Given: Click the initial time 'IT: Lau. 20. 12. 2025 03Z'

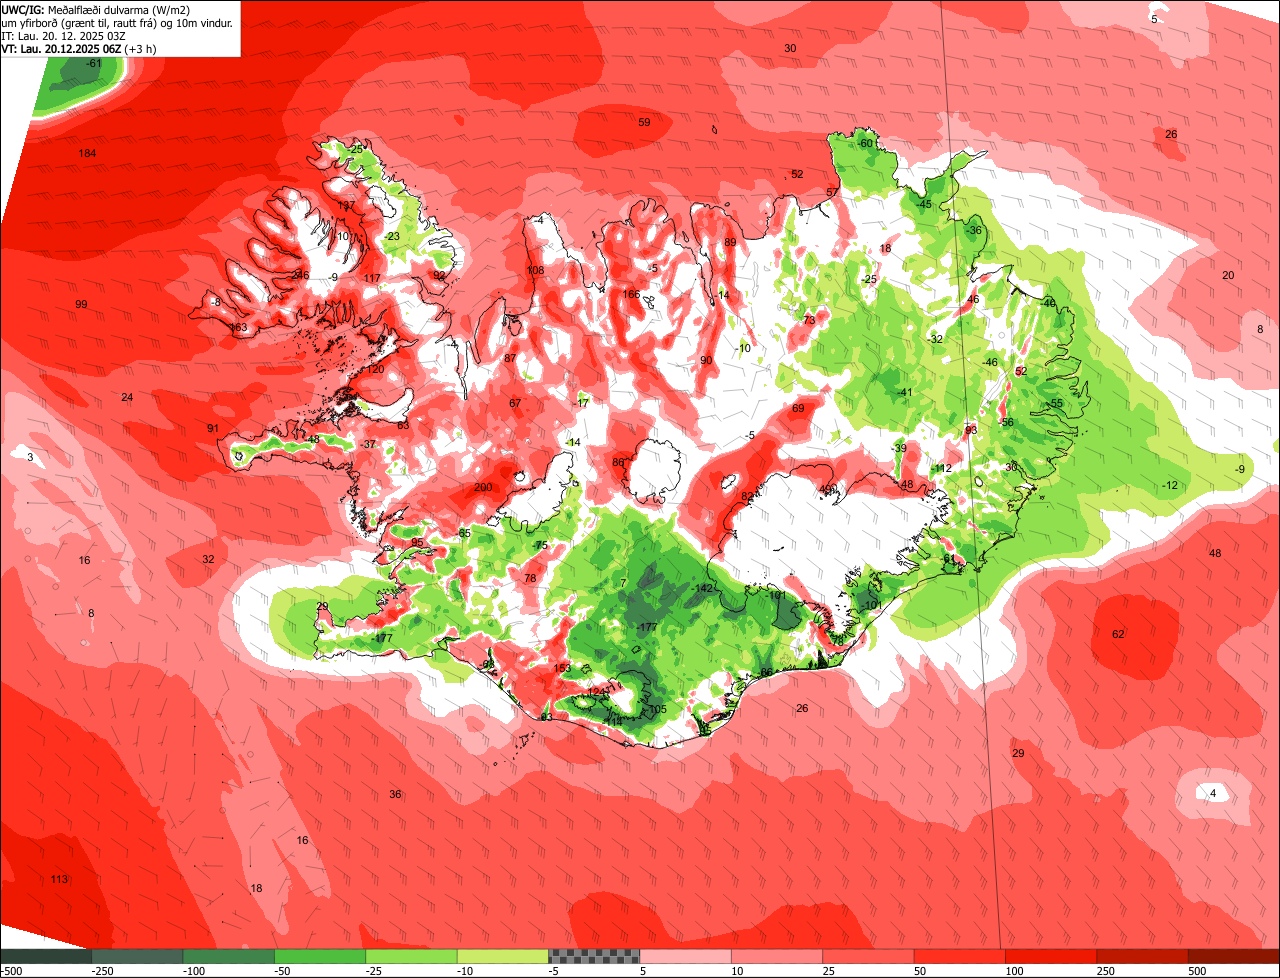Looking at the screenshot, I should (63, 35).
